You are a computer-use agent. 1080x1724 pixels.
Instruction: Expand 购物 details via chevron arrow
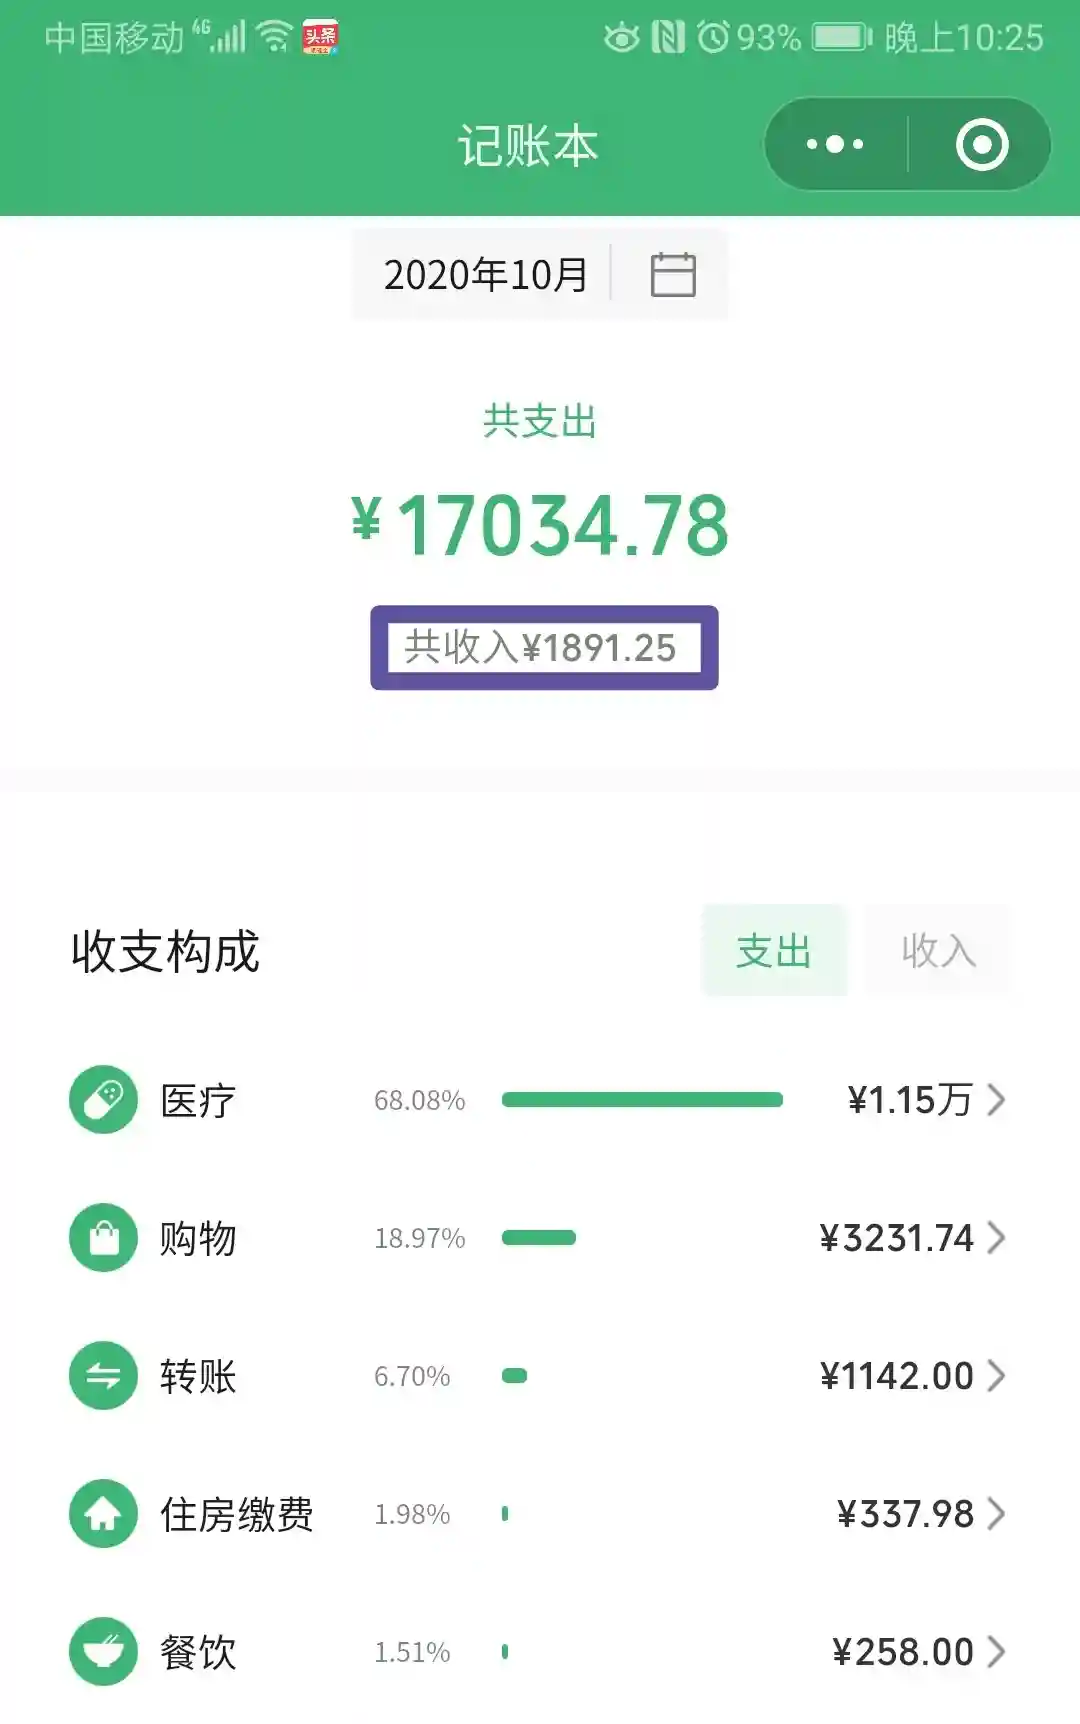996,1238
